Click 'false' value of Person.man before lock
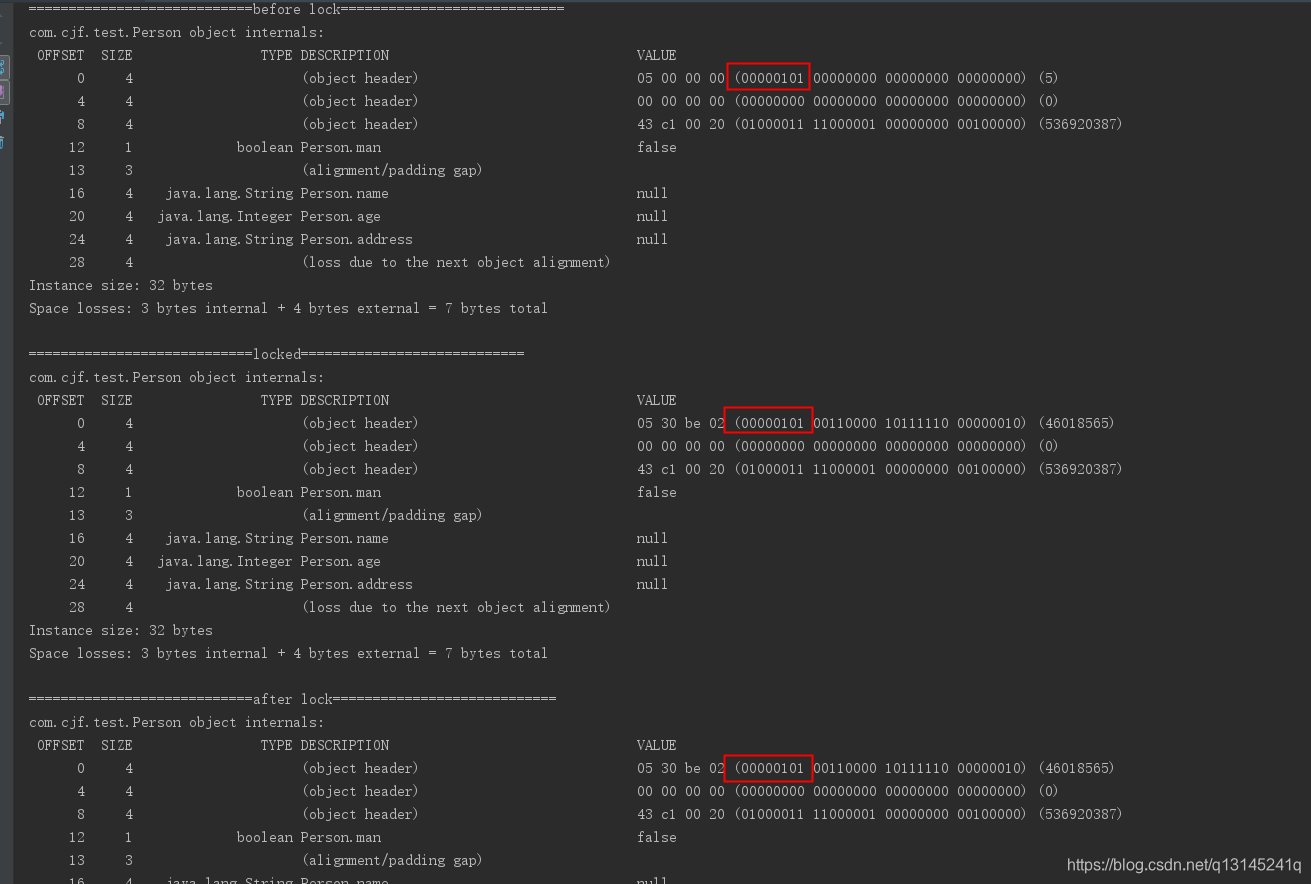Image resolution: width=1311 pixels, height=884 pixels. (x=656, y=147)
